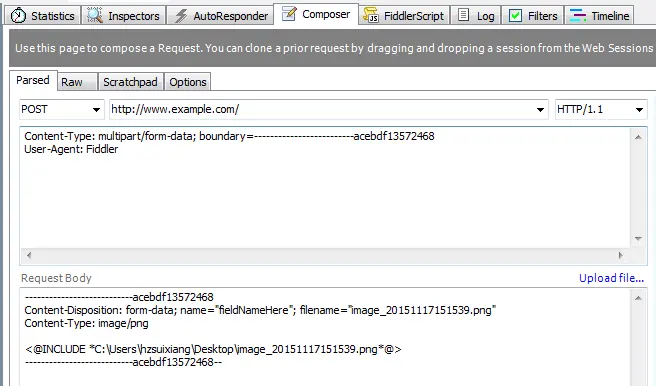Image resolution: width=656 pixels, height=386 pixels.
Task: Click the Inspectors magnifier icon
Action: [95, 15]
